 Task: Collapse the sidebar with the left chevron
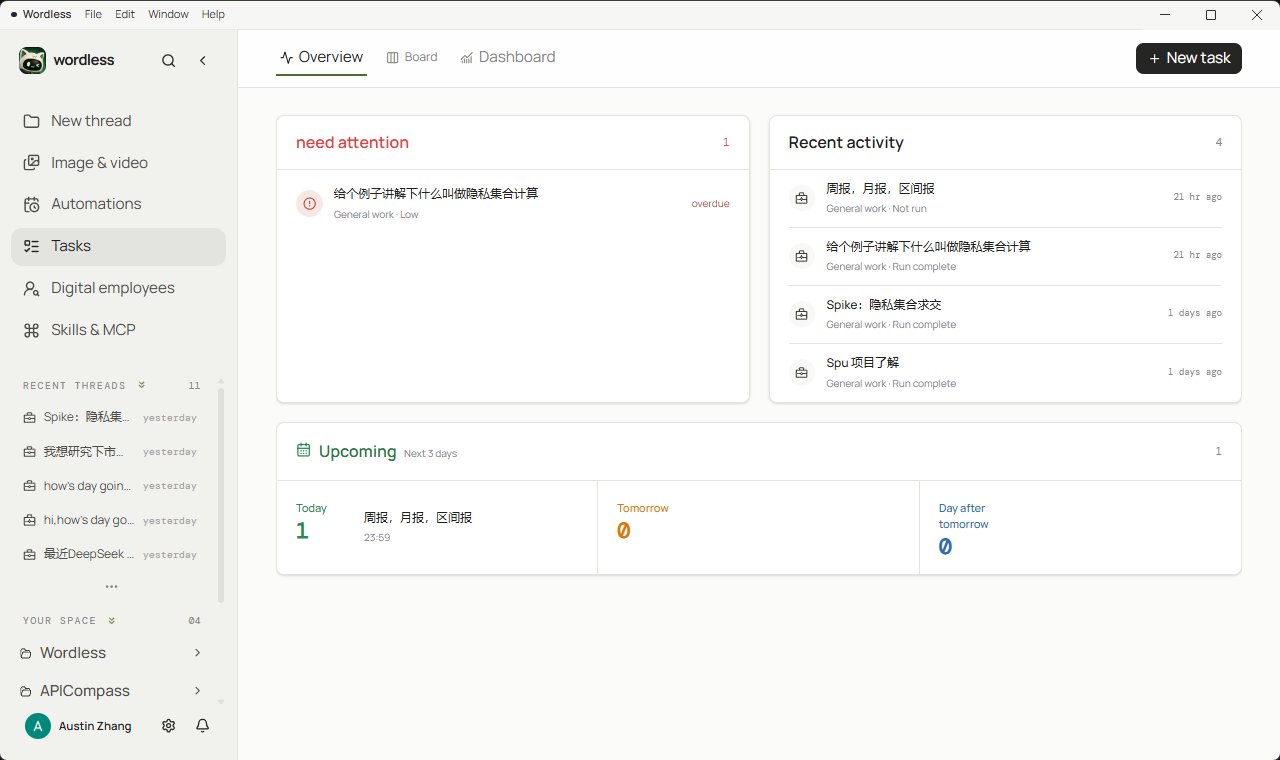(203, 61)
